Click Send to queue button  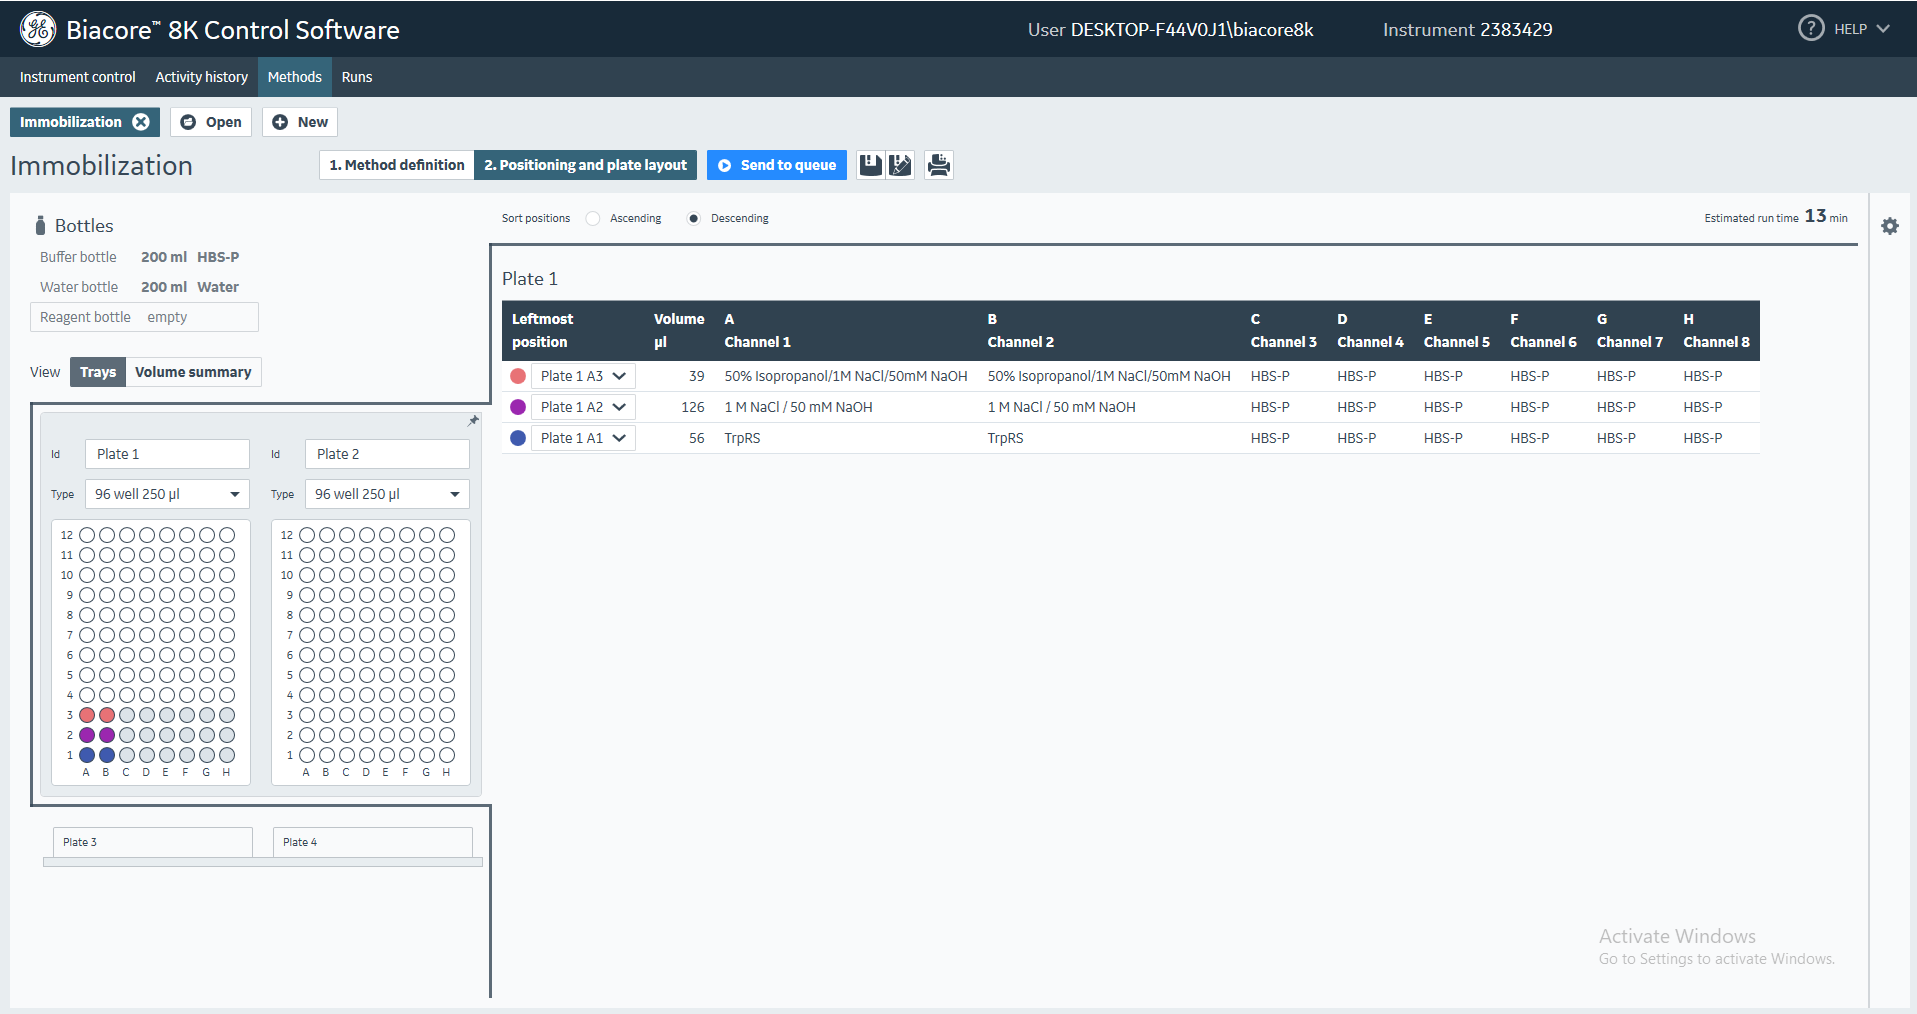click(x=777, y=165)
